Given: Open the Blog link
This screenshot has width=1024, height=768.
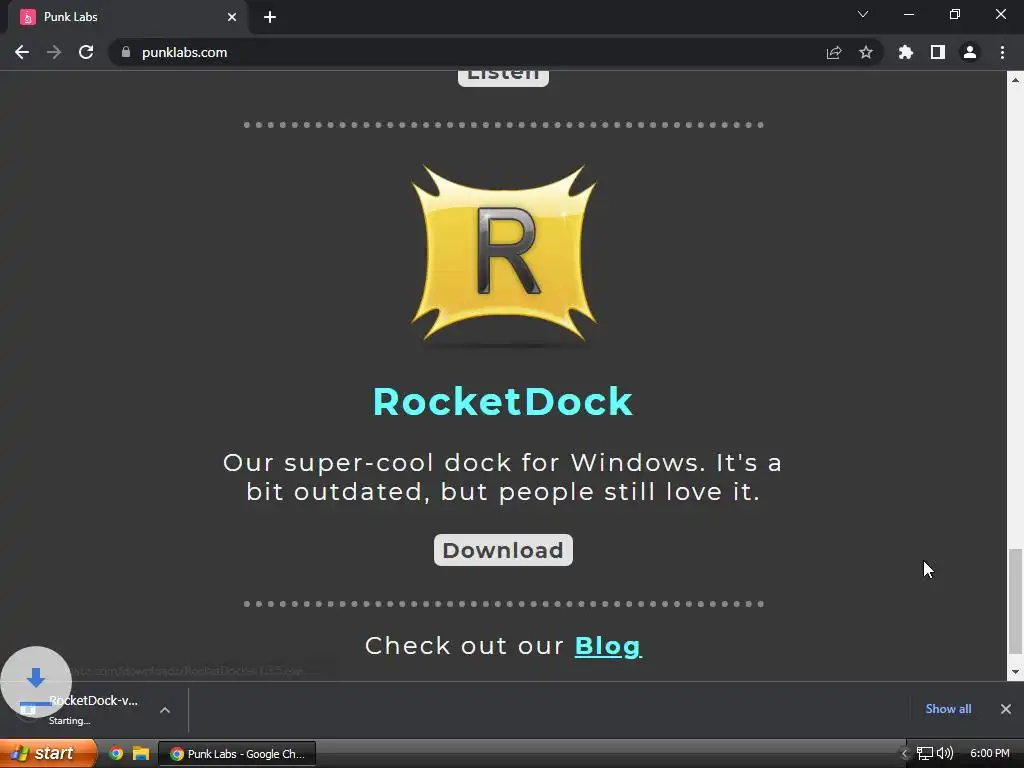Looking at the screenshot, I should pos(608,645).
